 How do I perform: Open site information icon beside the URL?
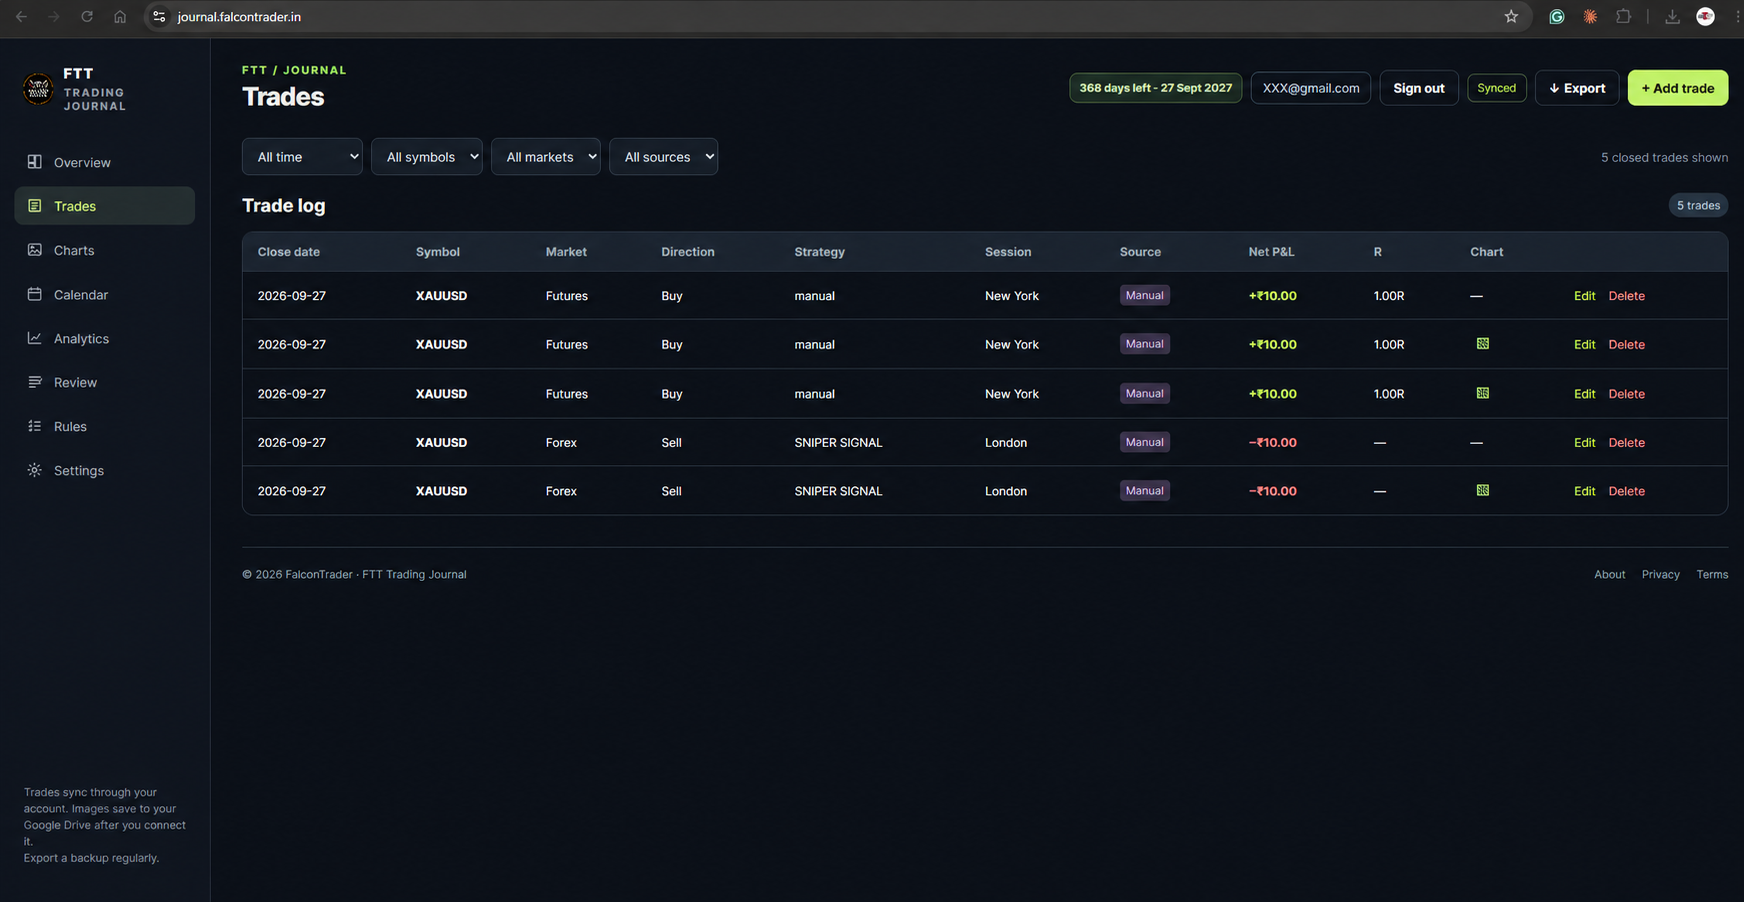pos(159,17)
